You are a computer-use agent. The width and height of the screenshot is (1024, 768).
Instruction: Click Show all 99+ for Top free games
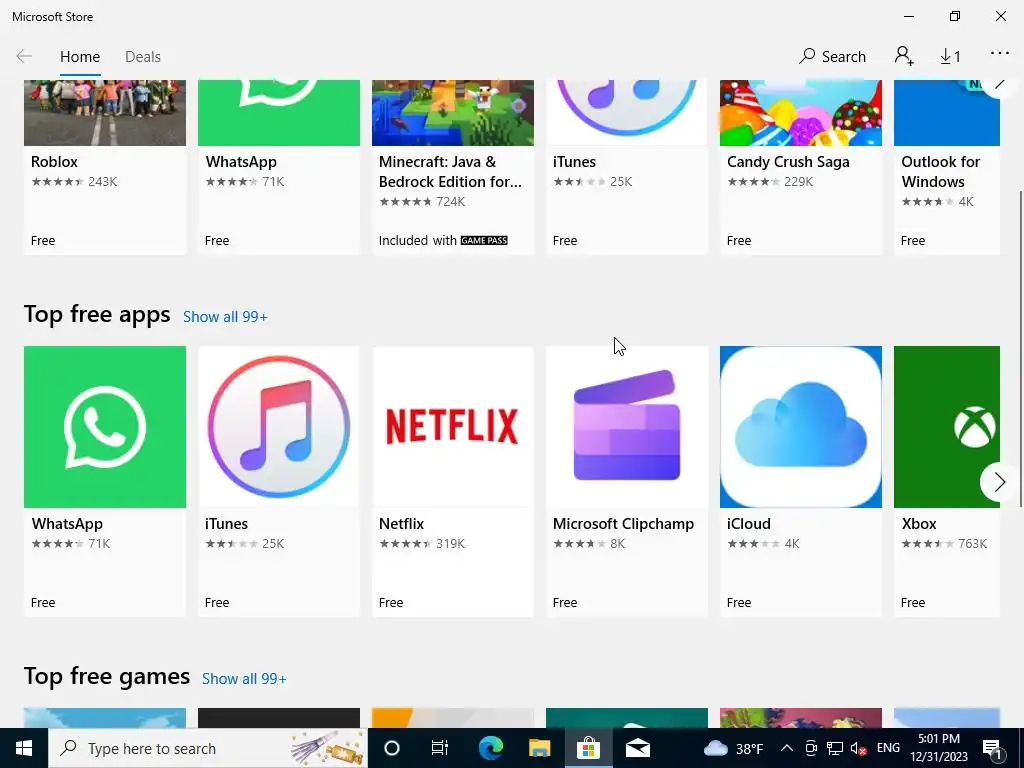pyautogui.click(x=244, y=679)
